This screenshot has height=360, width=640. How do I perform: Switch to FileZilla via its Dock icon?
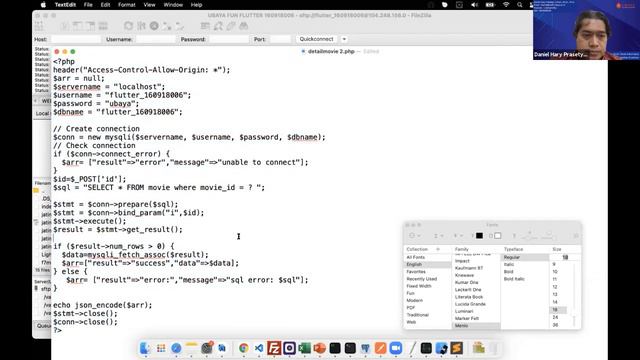pyautogui.click(x=274, y=348)
